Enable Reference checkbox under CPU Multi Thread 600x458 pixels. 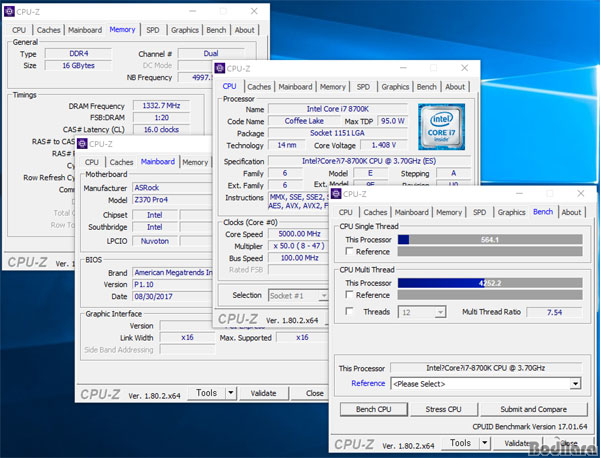(x=348, y=295)
